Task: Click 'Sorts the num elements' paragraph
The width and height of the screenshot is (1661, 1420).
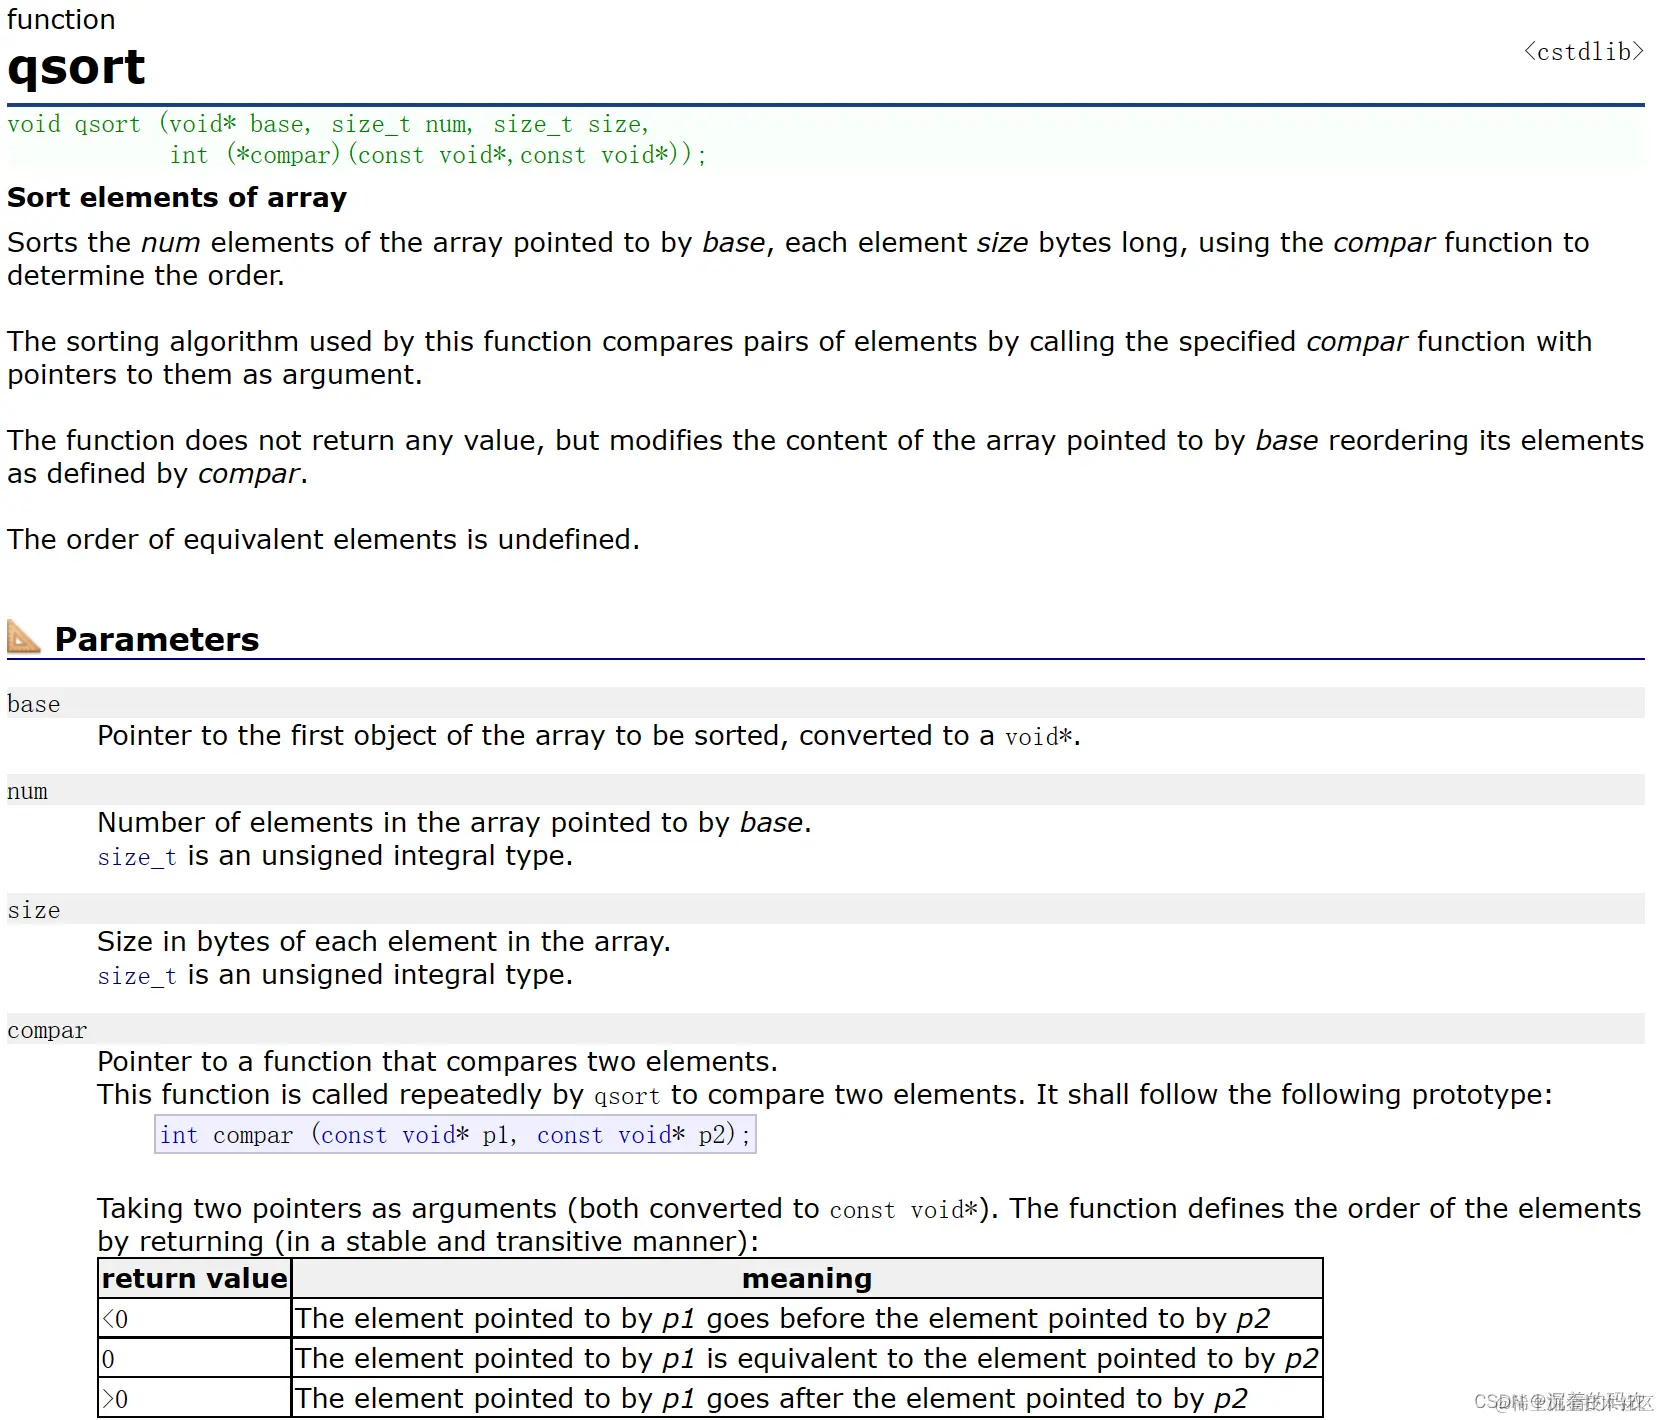Action: 798,259
